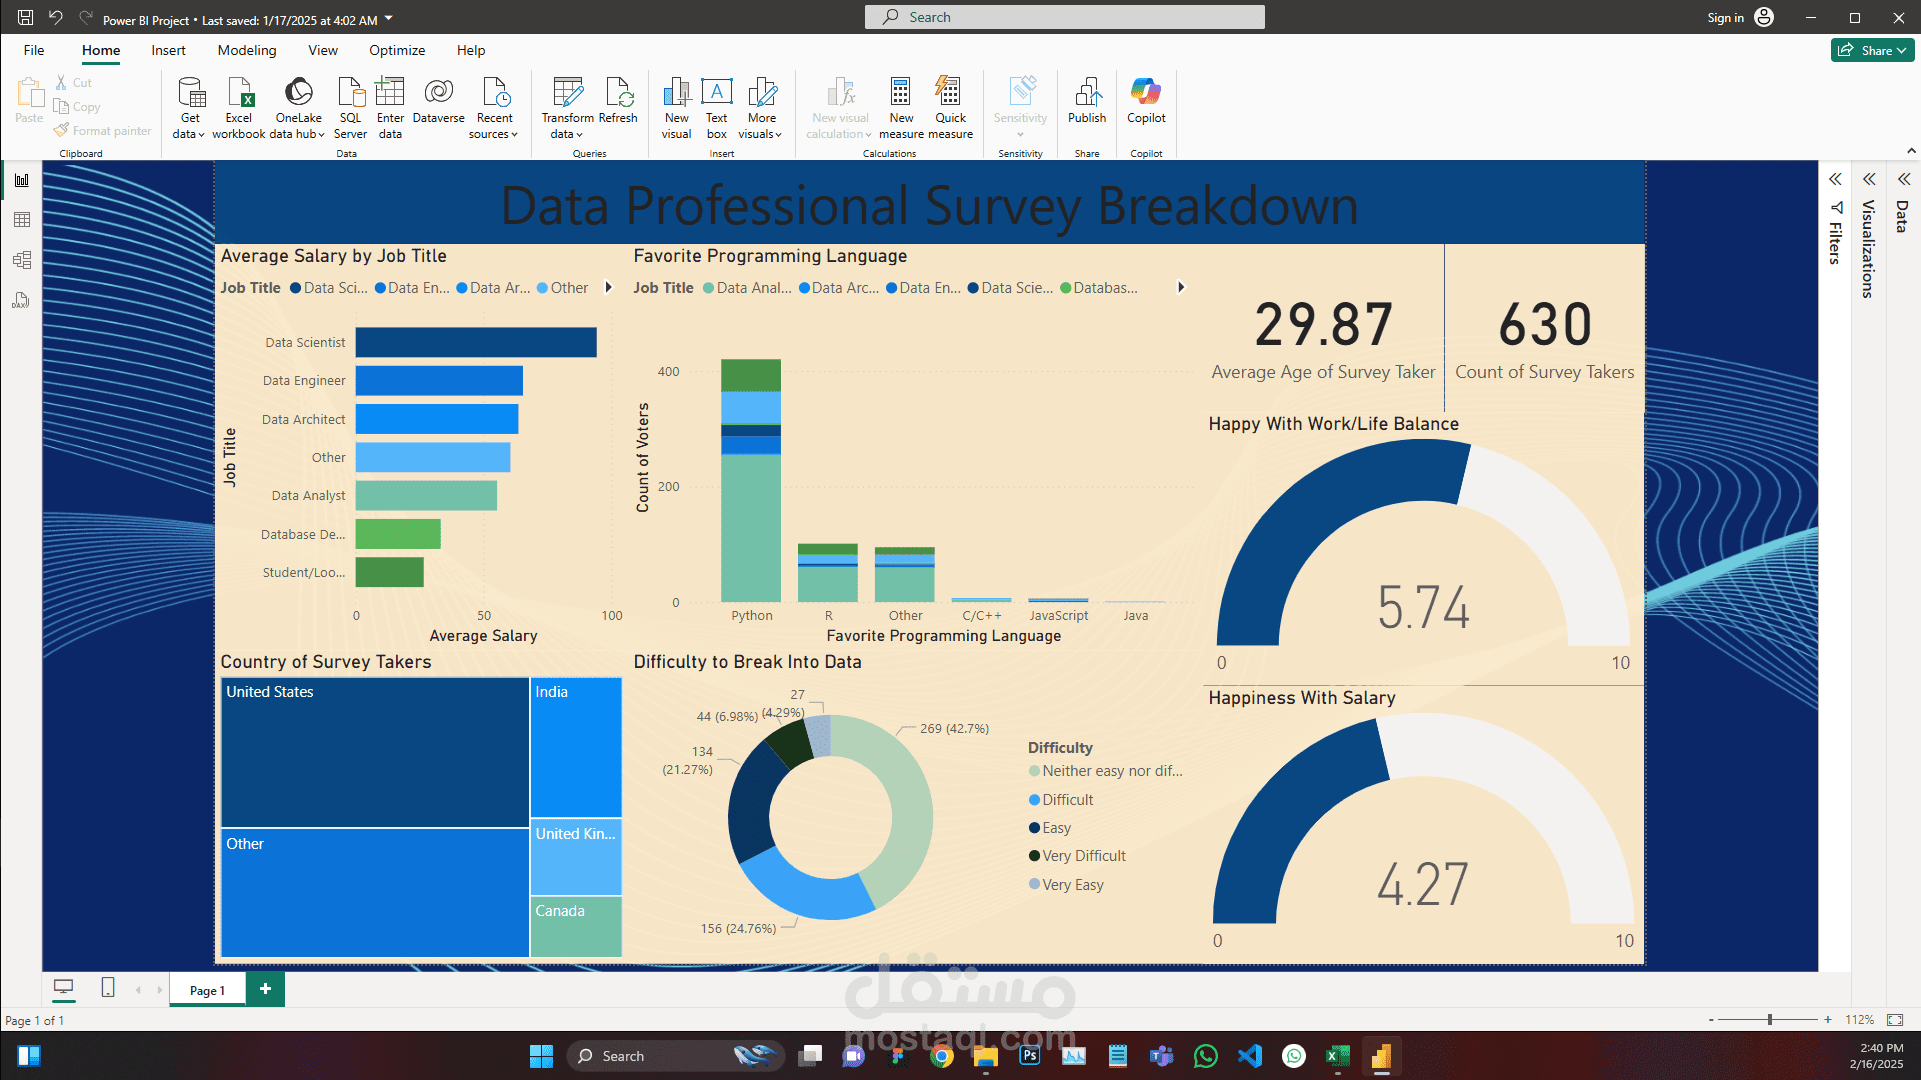Click the zoom in plus button
Viewport: 1921px width, 1080px height.
click(1828, 1020)
